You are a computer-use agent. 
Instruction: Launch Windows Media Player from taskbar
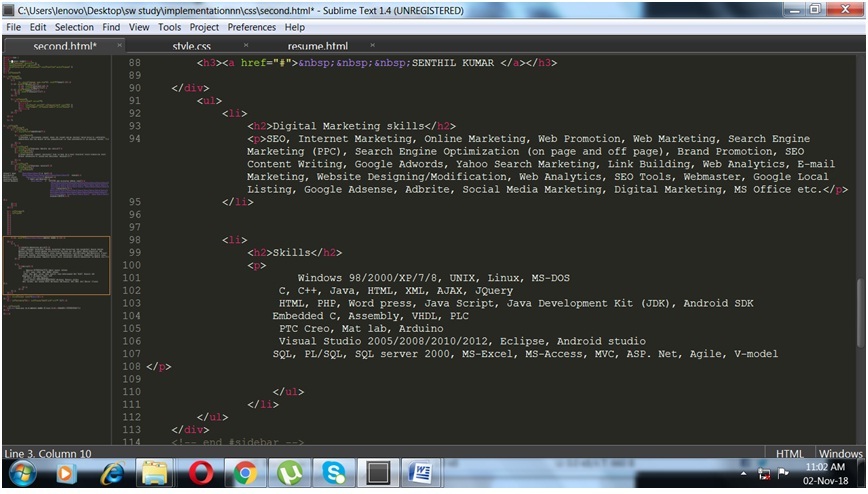pos(66,474)
